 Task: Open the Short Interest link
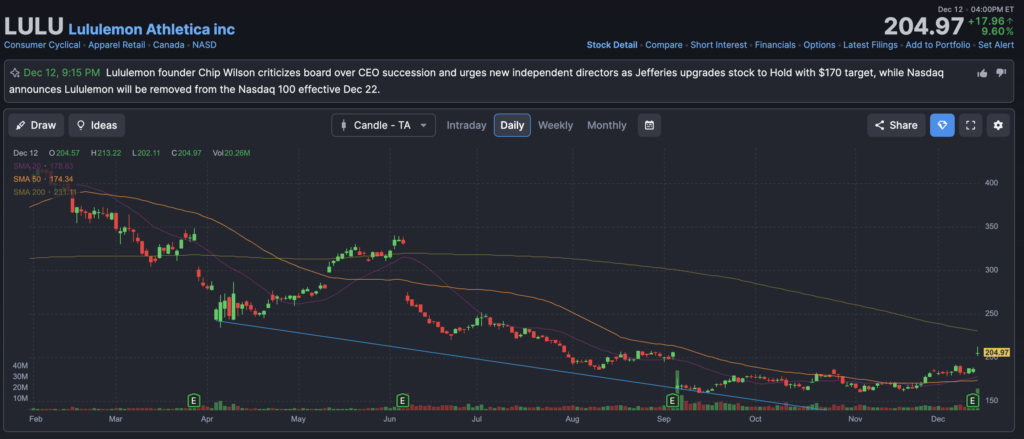tap(717, 45)
